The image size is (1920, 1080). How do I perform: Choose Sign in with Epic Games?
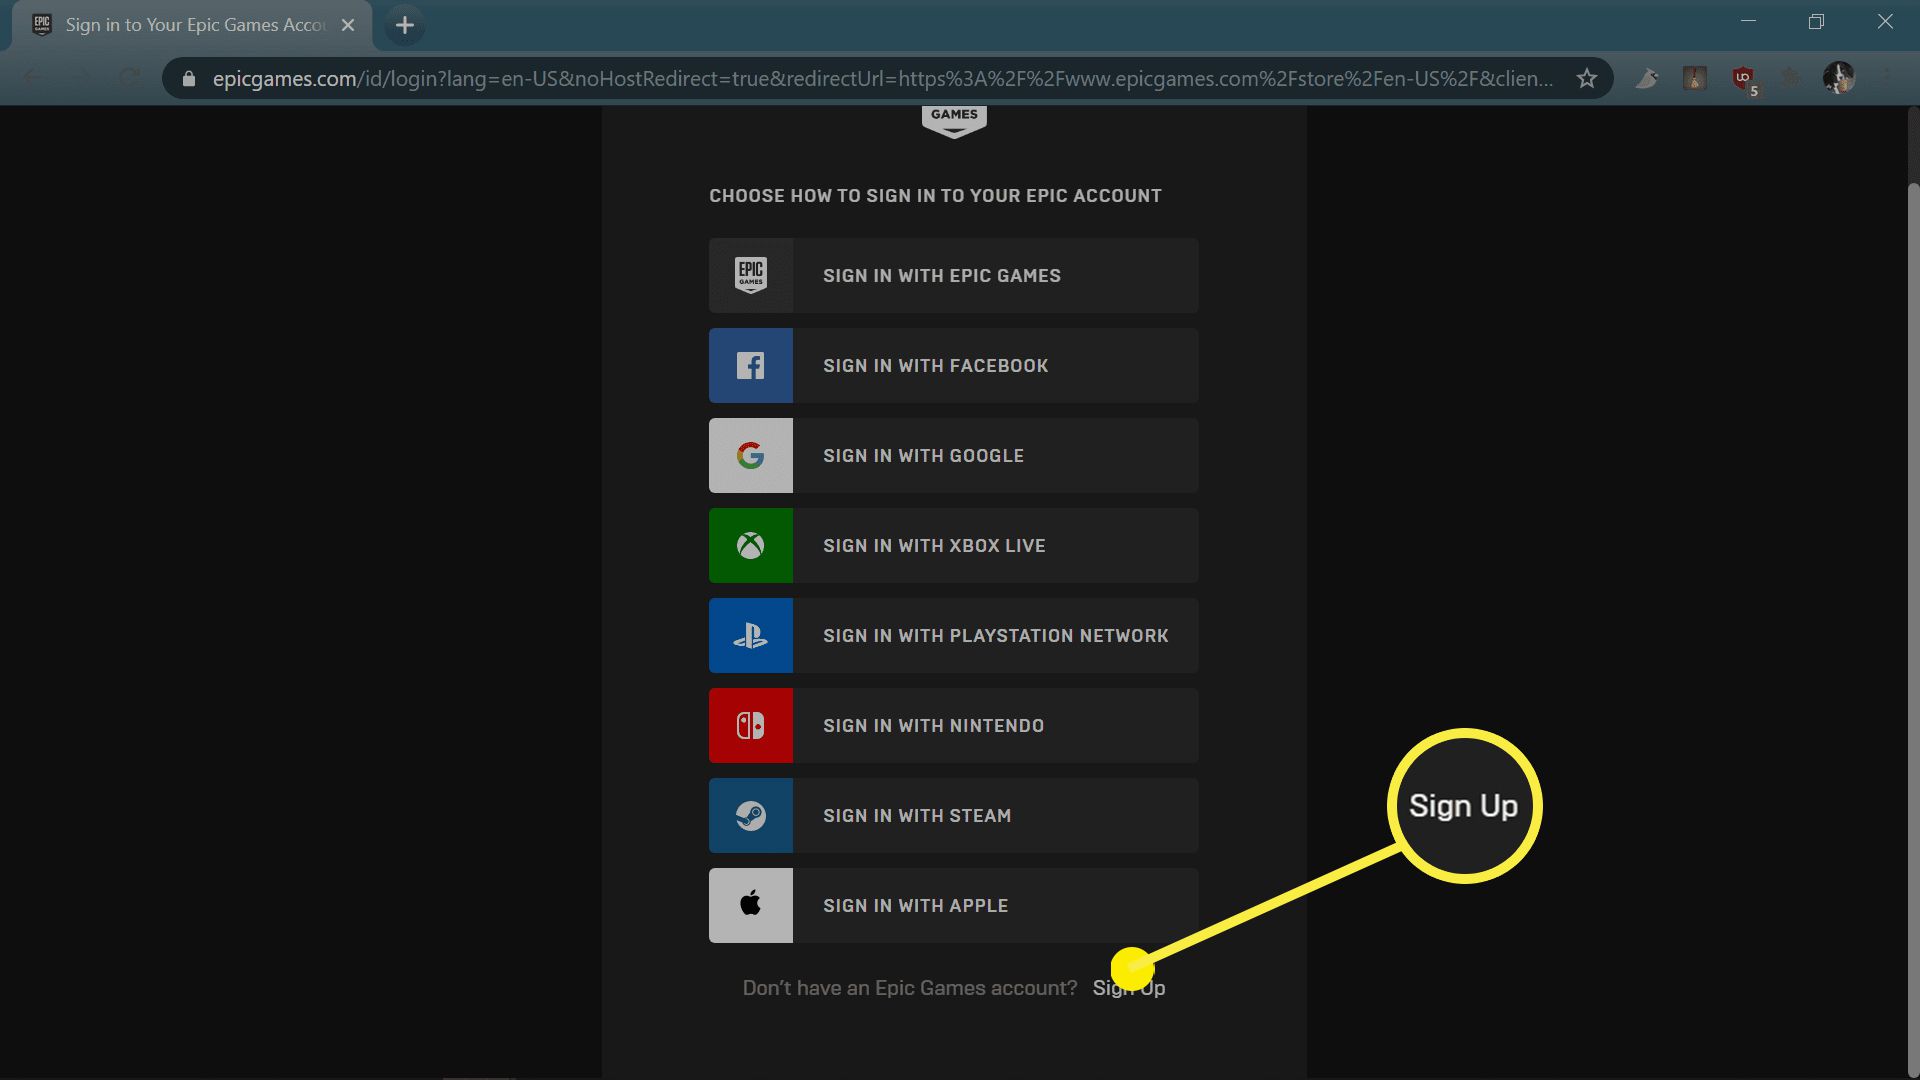[954, 275]
